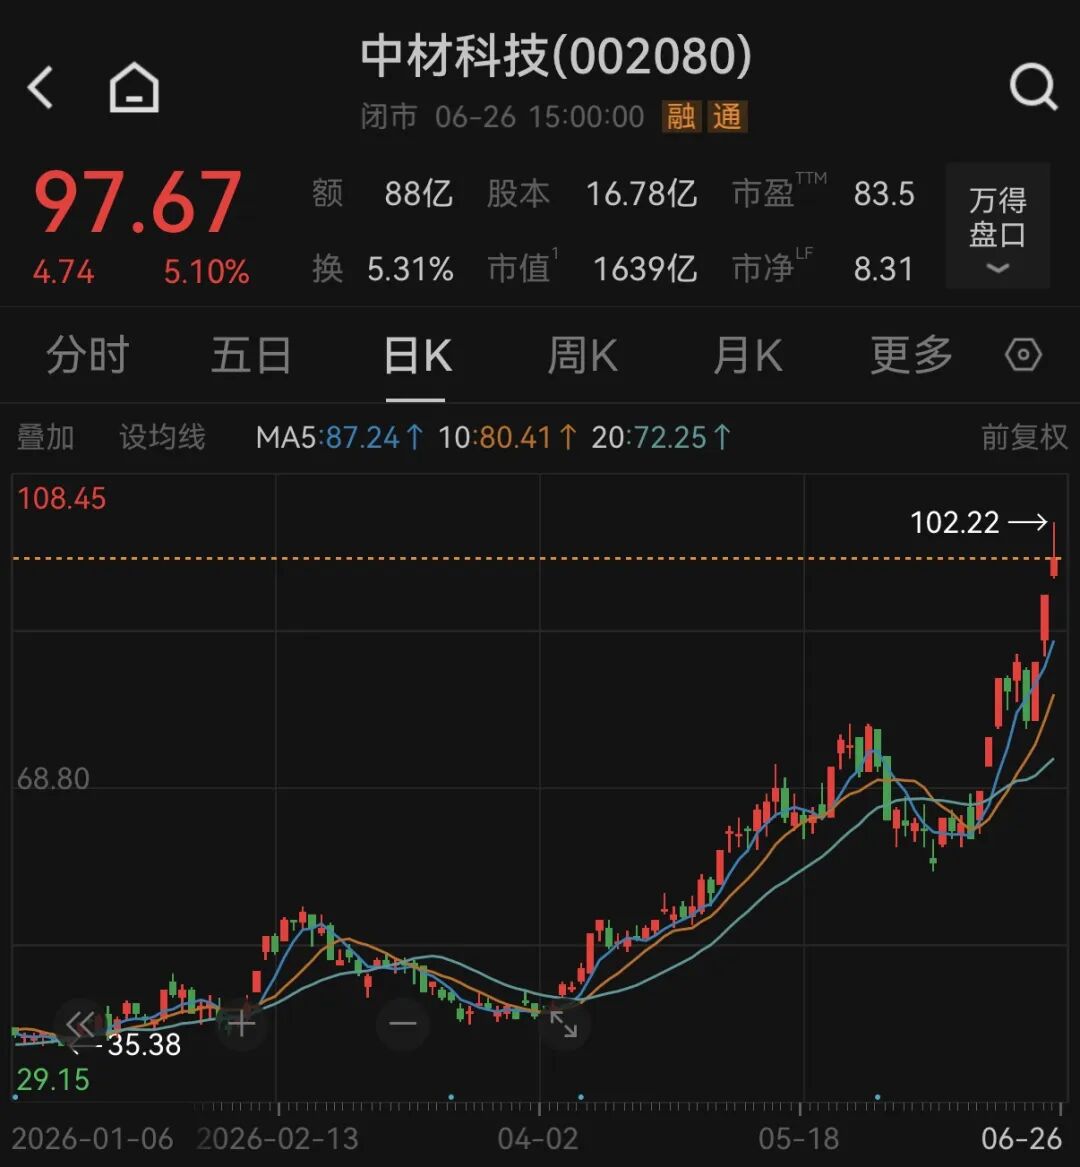Screen dimensions: 1080x1167
Task: Open chart settings hexagon icon
Action: pyautogui.click(x=1023, y=355)
